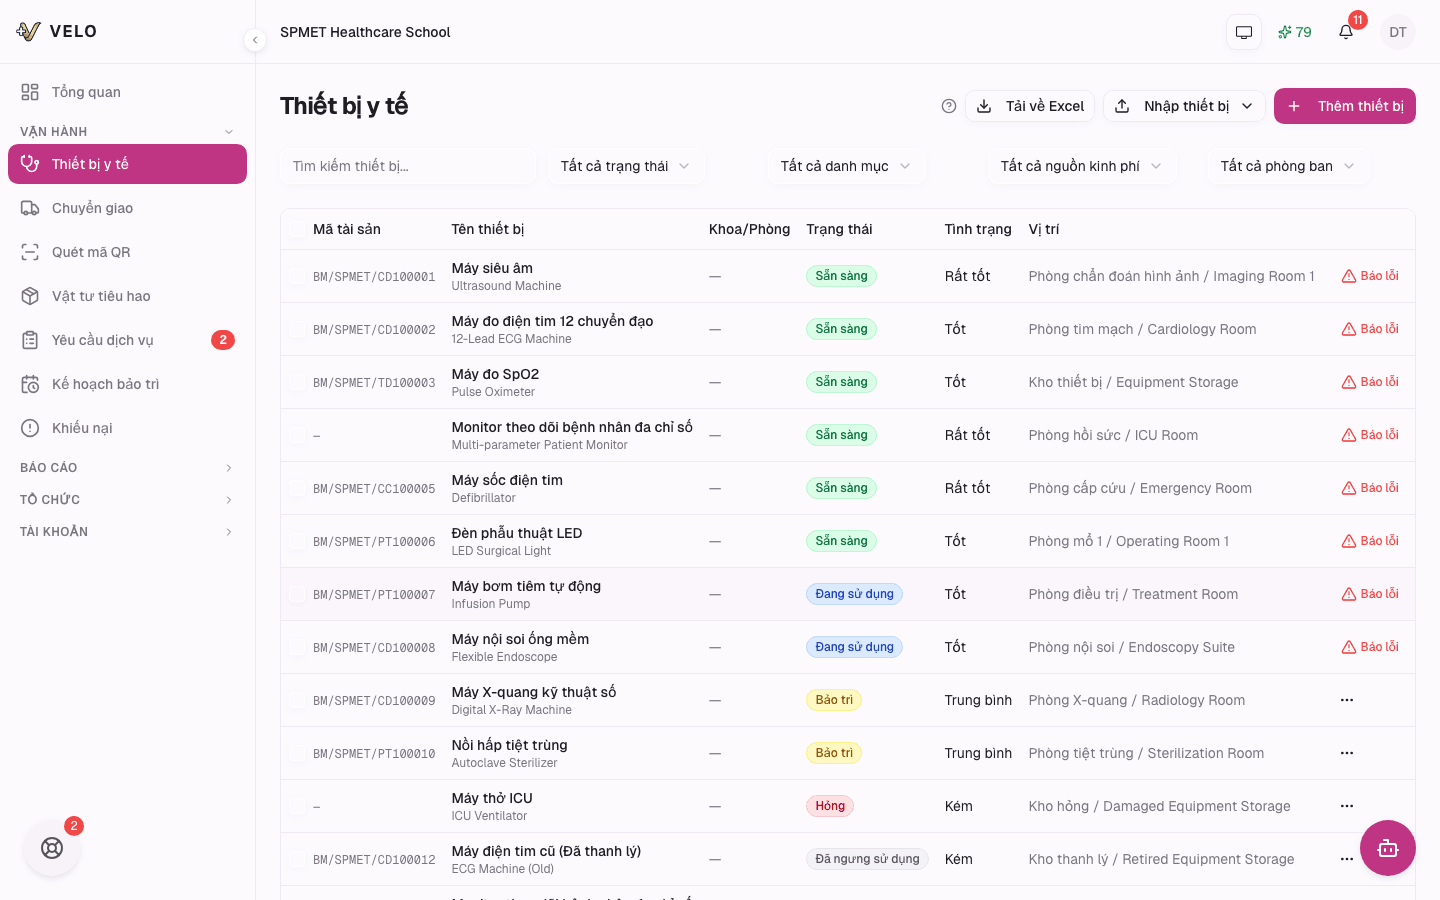Open the three-dots menu for Máy thở ICU
Viewport: 1440px width, 900px height.
point(1346,806)
